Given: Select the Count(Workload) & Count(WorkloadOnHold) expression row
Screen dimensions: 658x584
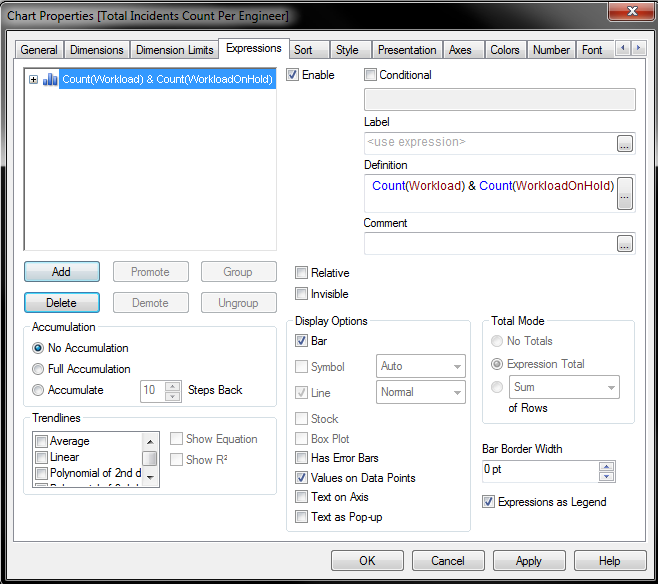Looking at the screenshot, I should (x=167, y=79).
